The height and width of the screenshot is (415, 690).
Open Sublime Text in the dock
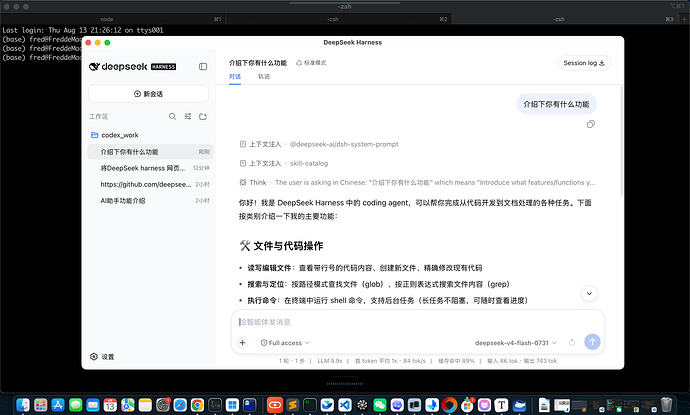click(x=292, y=404)
